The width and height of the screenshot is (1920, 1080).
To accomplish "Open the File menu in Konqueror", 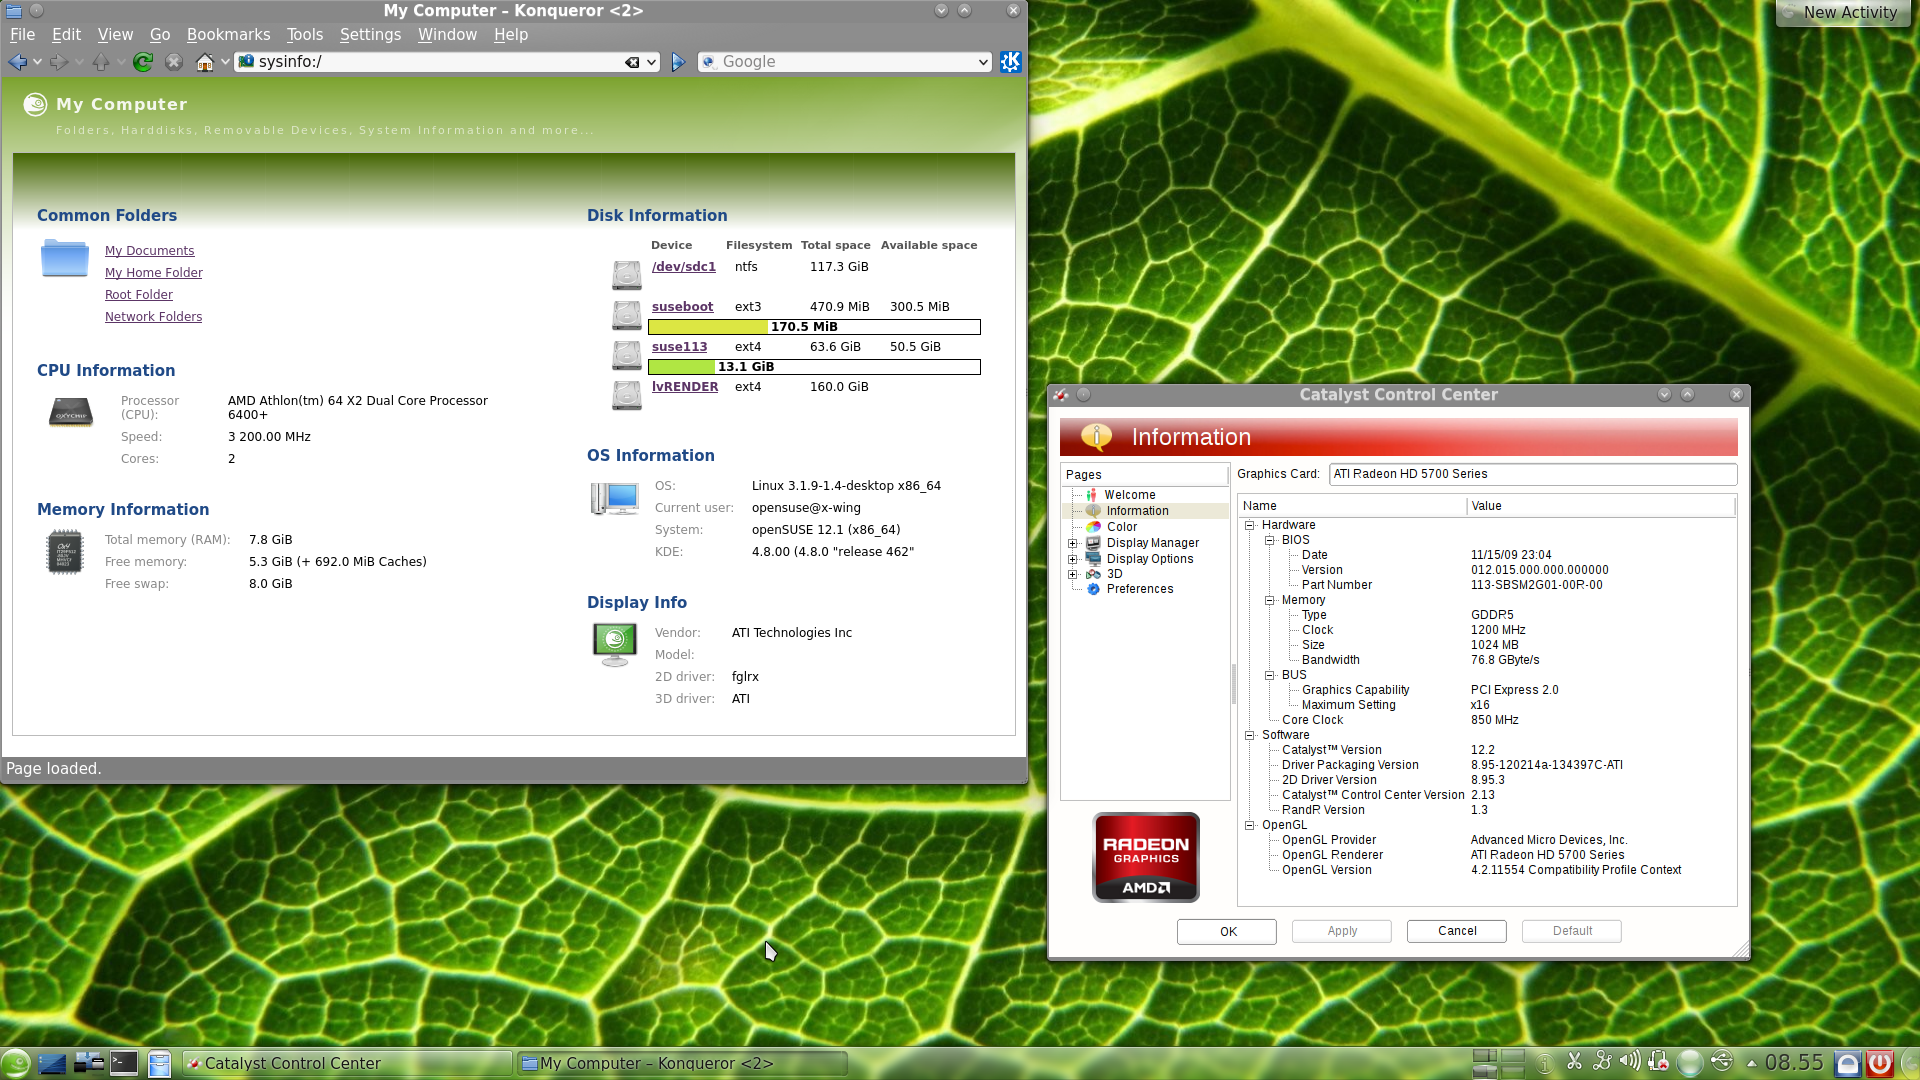I will point(22,34).
